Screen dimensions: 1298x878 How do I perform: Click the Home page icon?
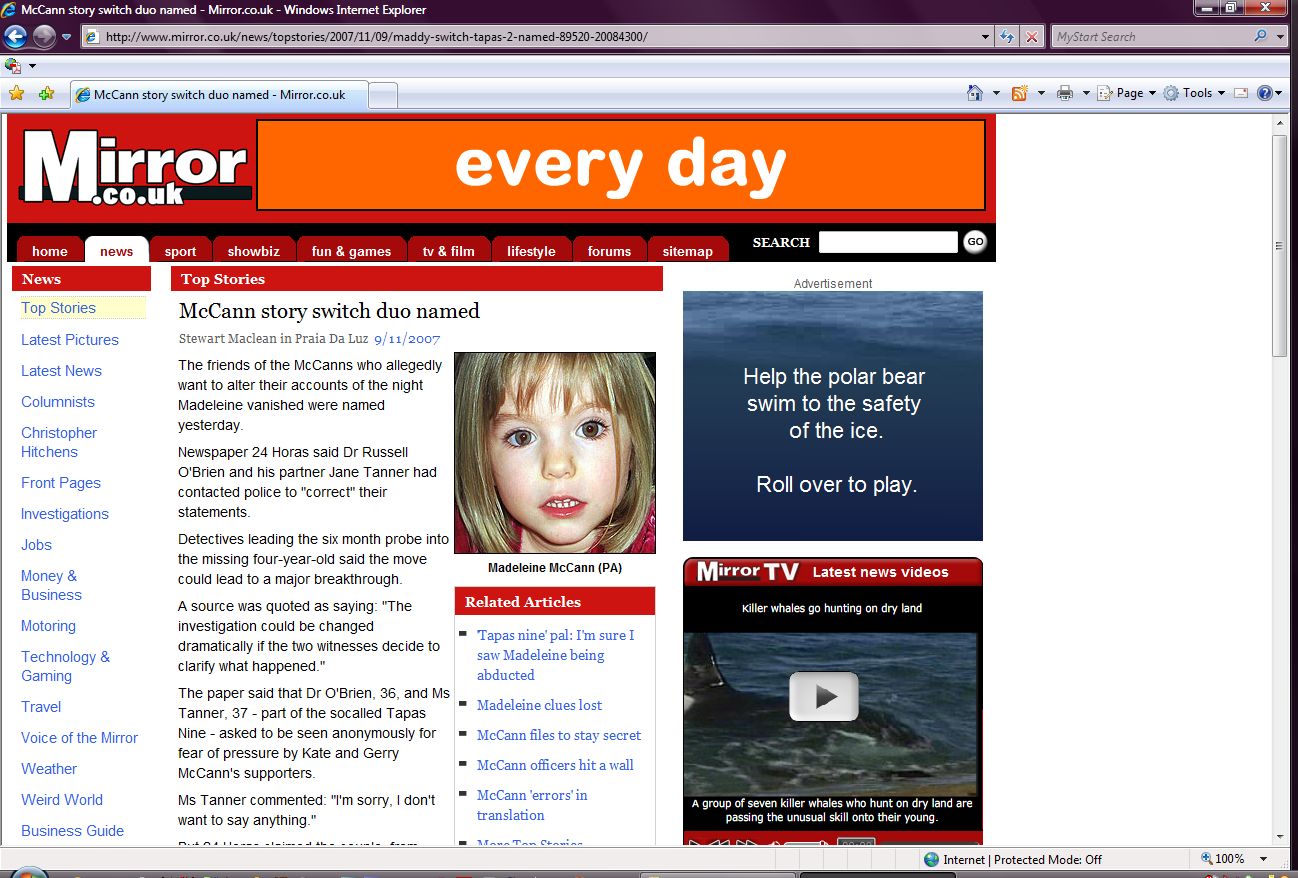coord(975,93)
